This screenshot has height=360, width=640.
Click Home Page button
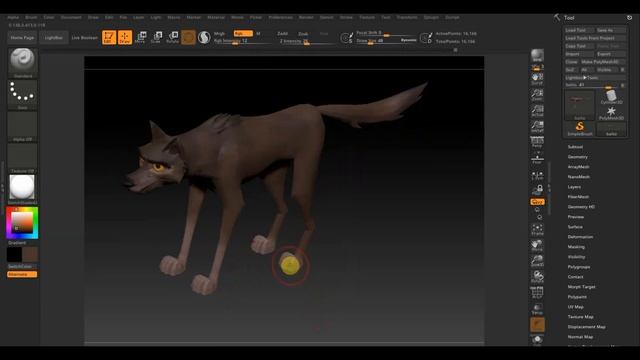click(x=22, y=38)
